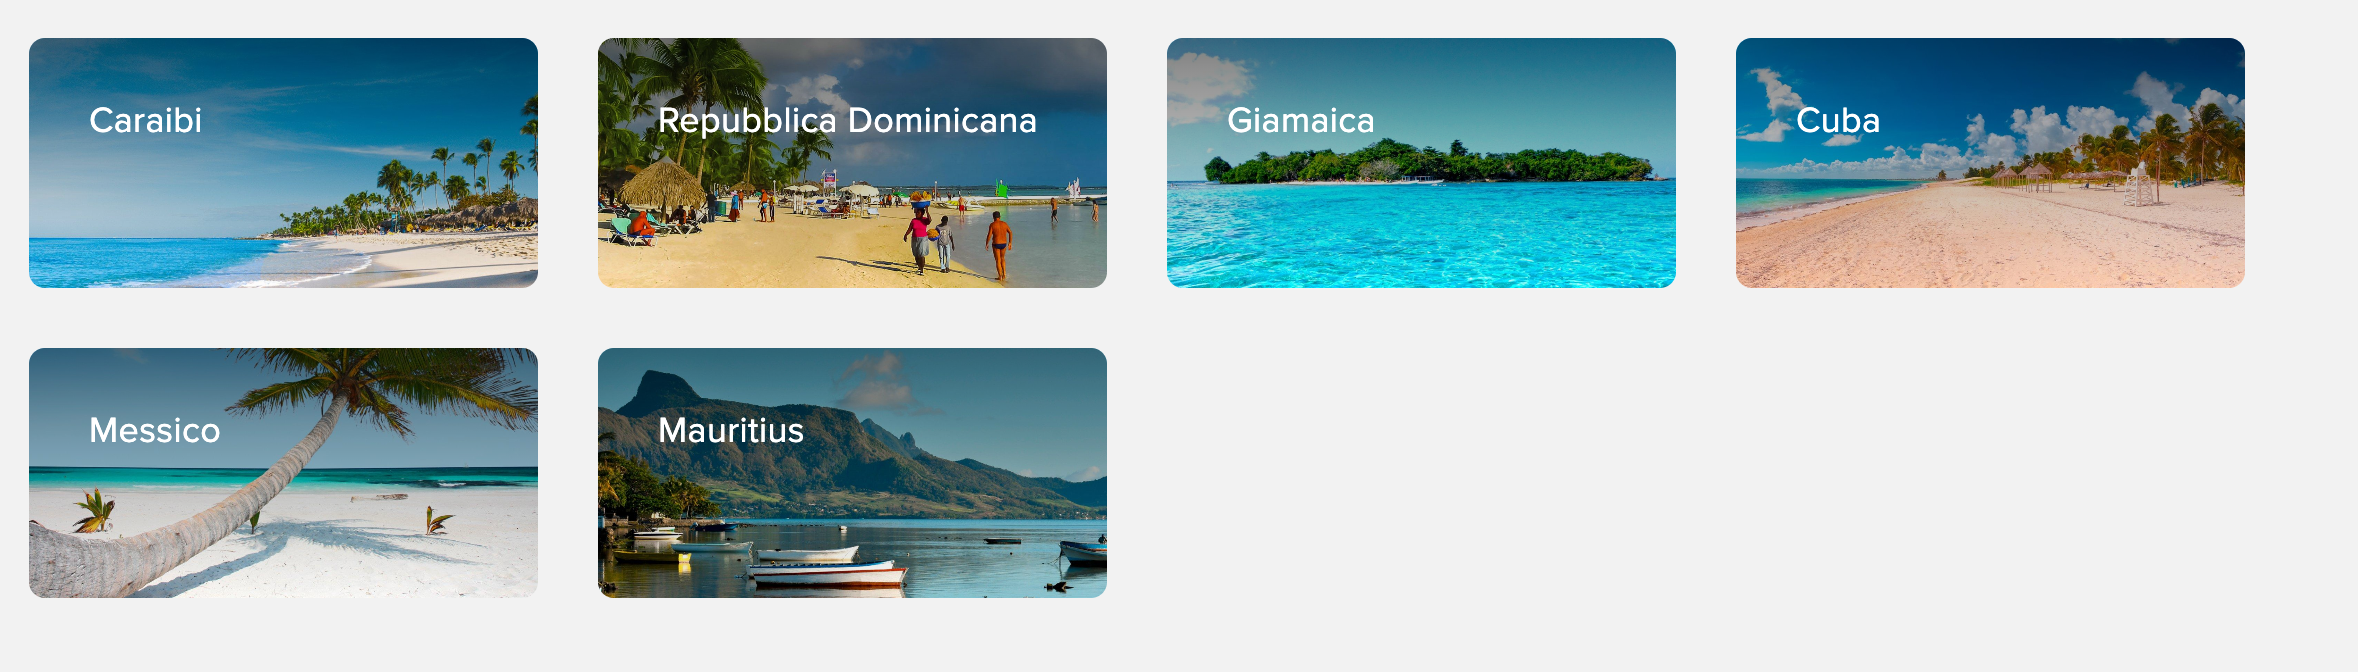Screen dimensions: 2358x672
Task: Select the Repubblica Dominicana destination card
Action: point(852,163)
